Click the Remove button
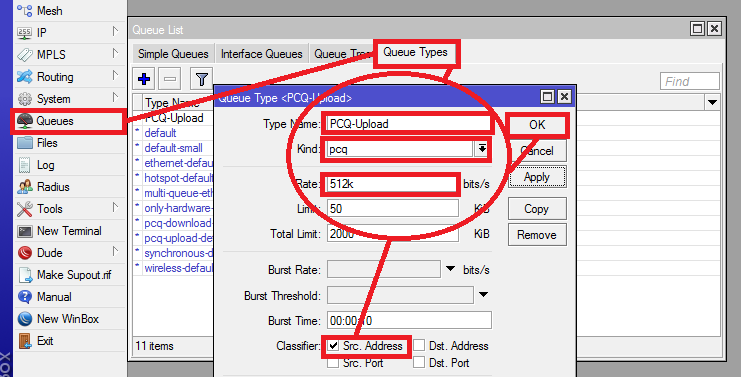This screenshot has height=377, width=741. coord(537,235)
